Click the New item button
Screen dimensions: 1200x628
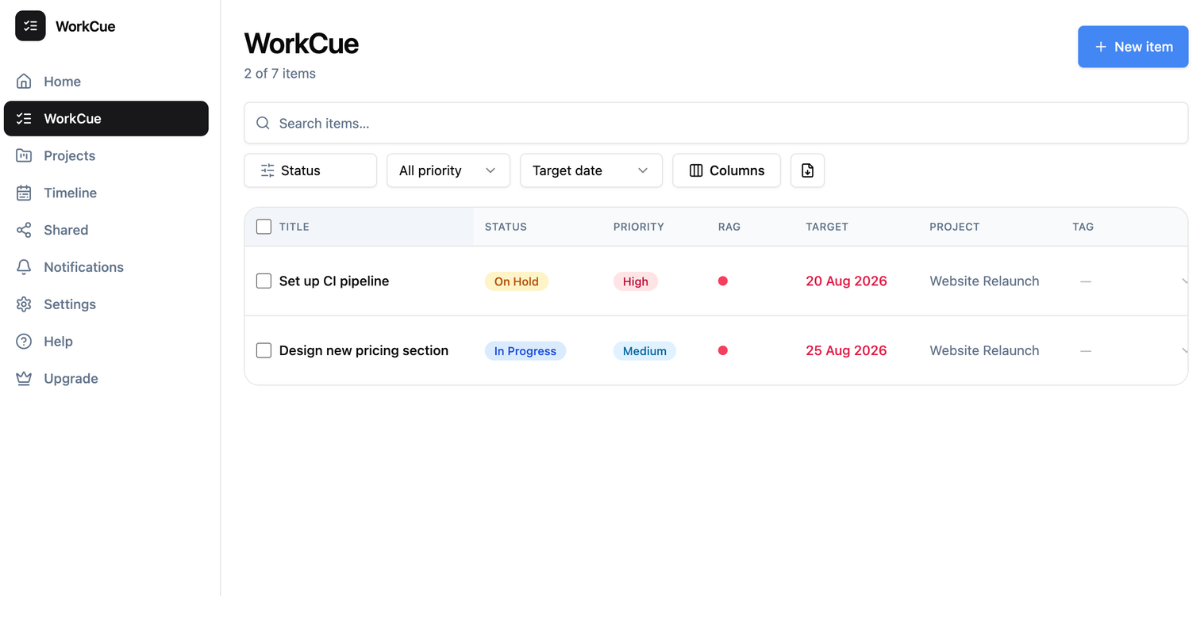click(1133, 47)
